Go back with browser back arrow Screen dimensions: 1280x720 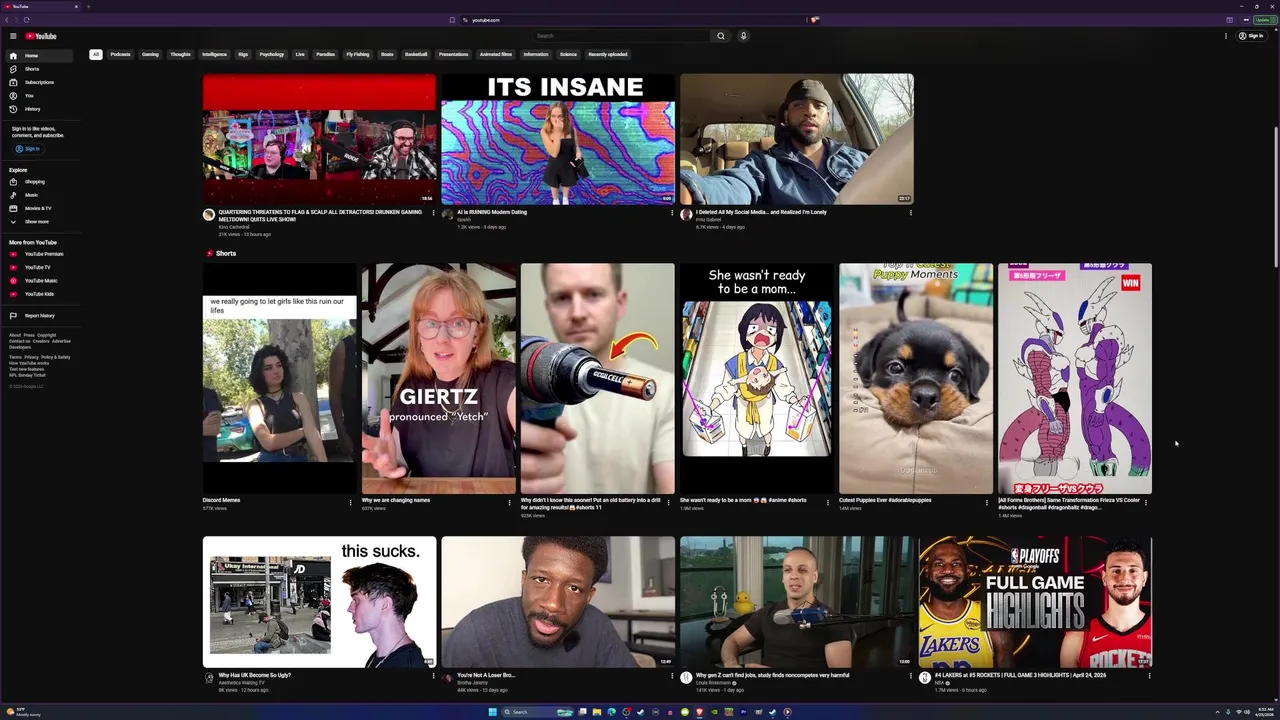coord(7,20)
